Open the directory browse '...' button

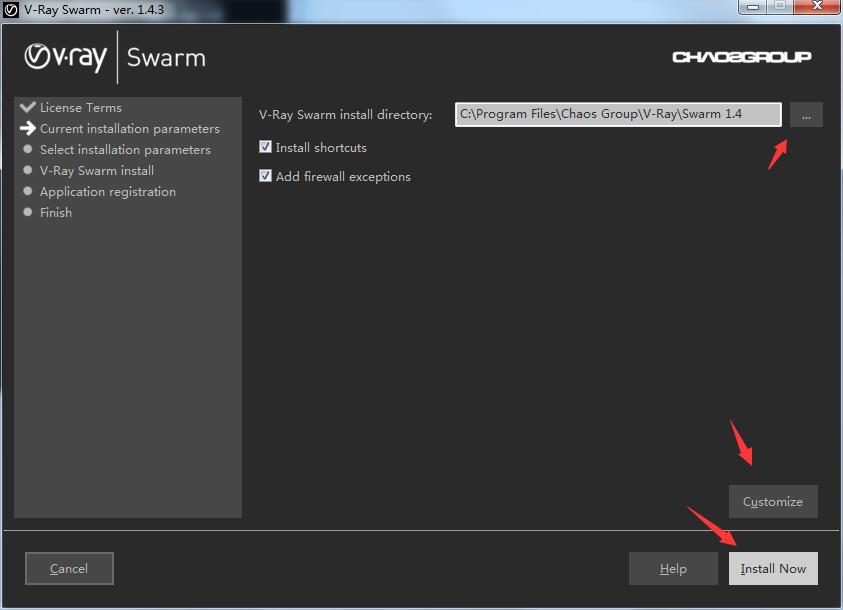click(x=806, y=115)
